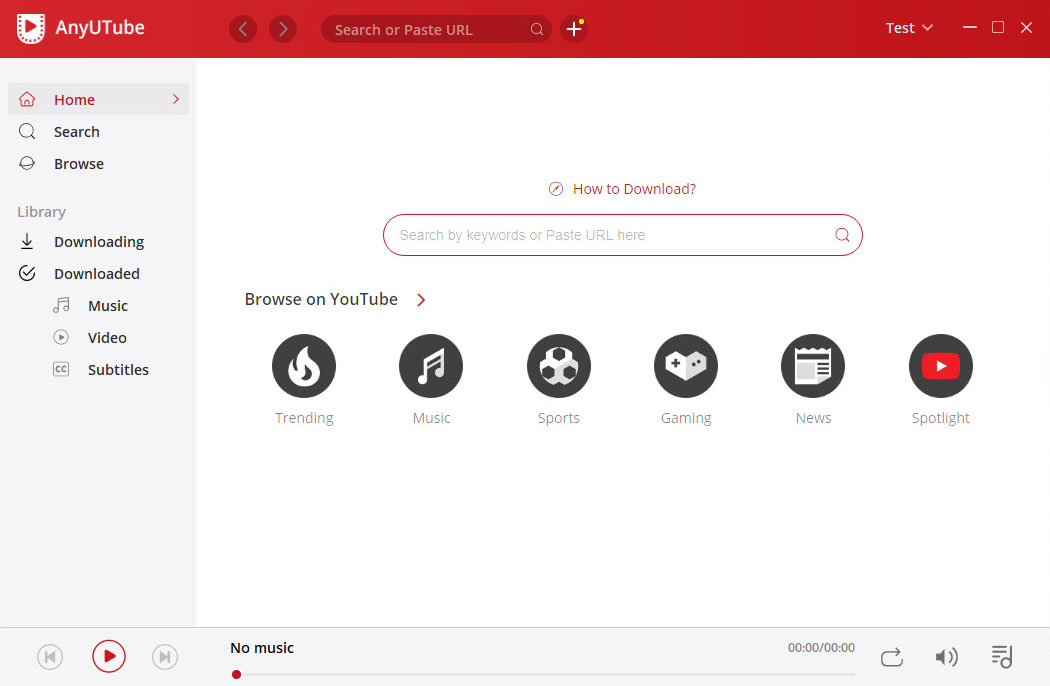Image resolution: width=1050 pixels, height=686 pixels.
Task: Open the Downloading library section
Action: (98, 241)
